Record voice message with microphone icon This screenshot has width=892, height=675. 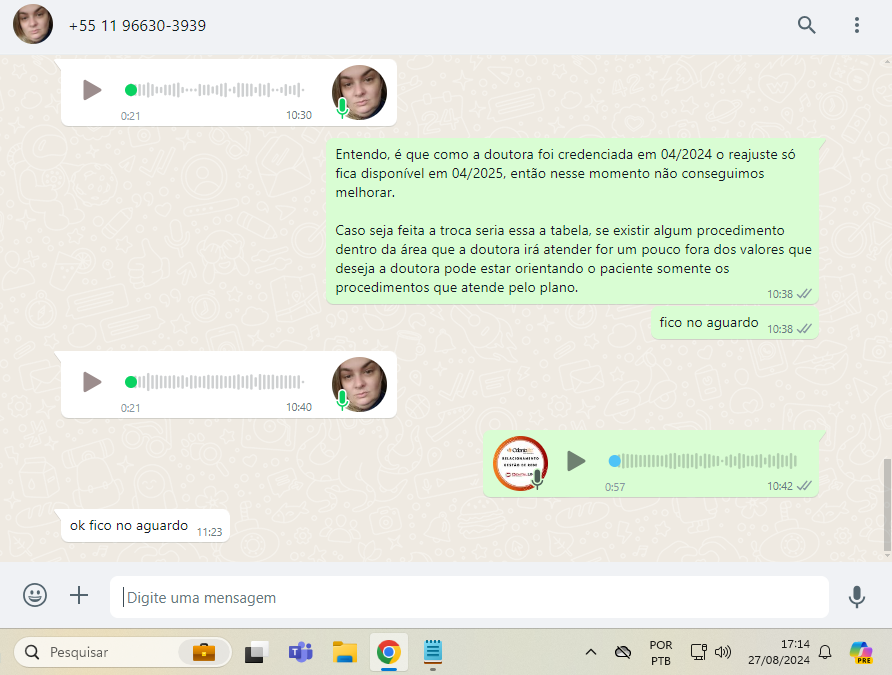[856, 597]
